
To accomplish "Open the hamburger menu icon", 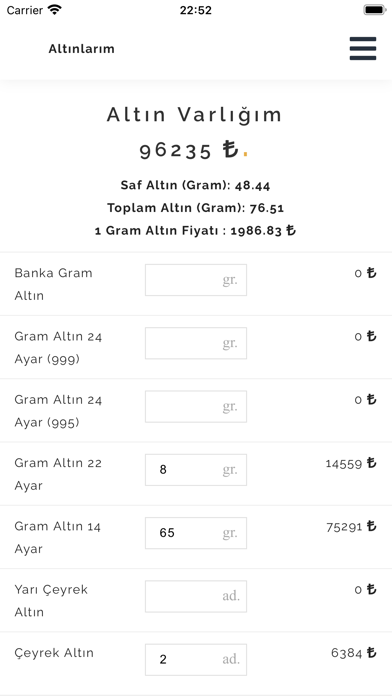I will 363,48.
